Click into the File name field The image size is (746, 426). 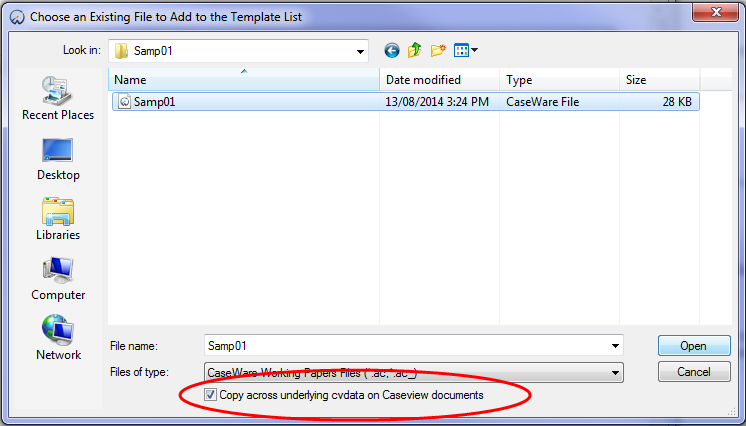(406, 346)
